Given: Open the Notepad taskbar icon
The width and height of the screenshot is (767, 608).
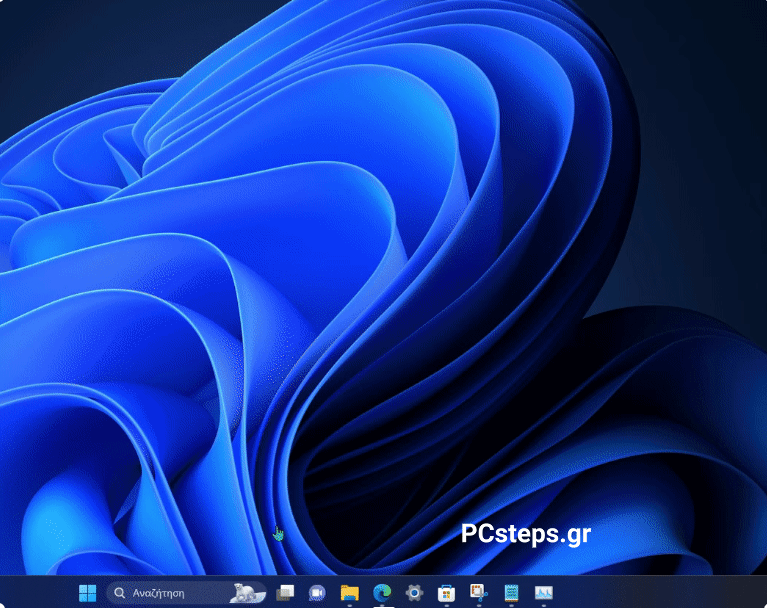Looking at the screenshot, I should (x=511, y=593).
